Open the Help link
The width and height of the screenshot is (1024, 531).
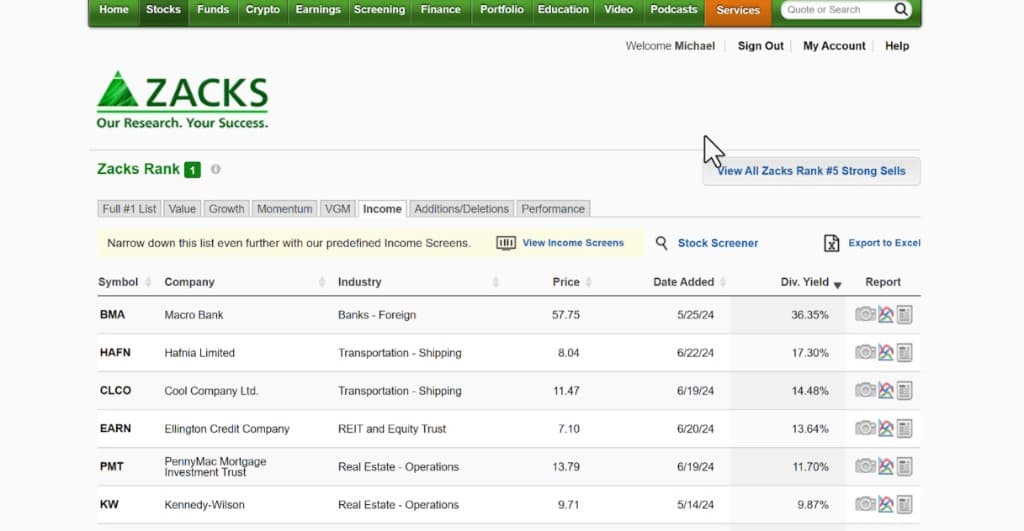[897, 46]
